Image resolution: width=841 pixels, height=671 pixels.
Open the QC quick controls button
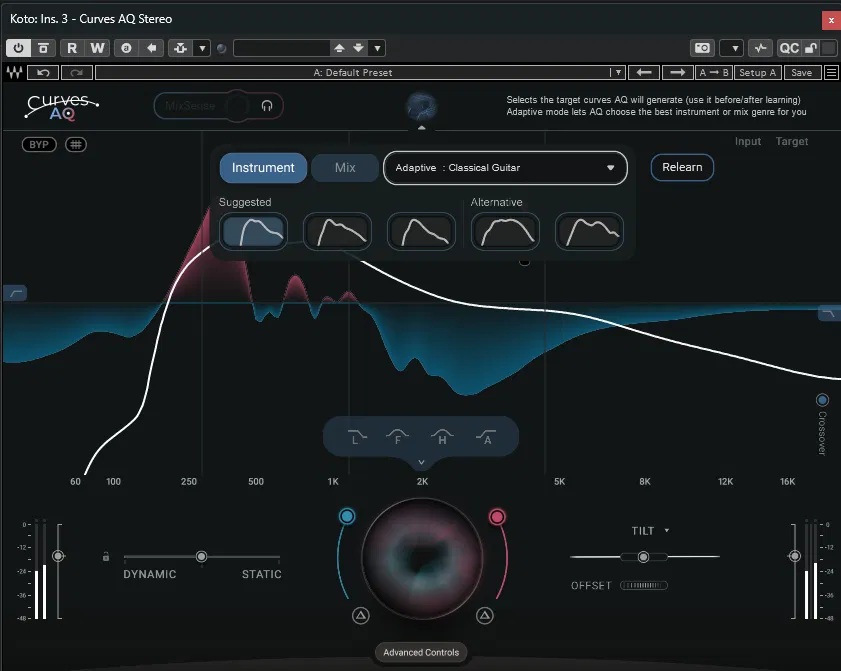[789, 48]
